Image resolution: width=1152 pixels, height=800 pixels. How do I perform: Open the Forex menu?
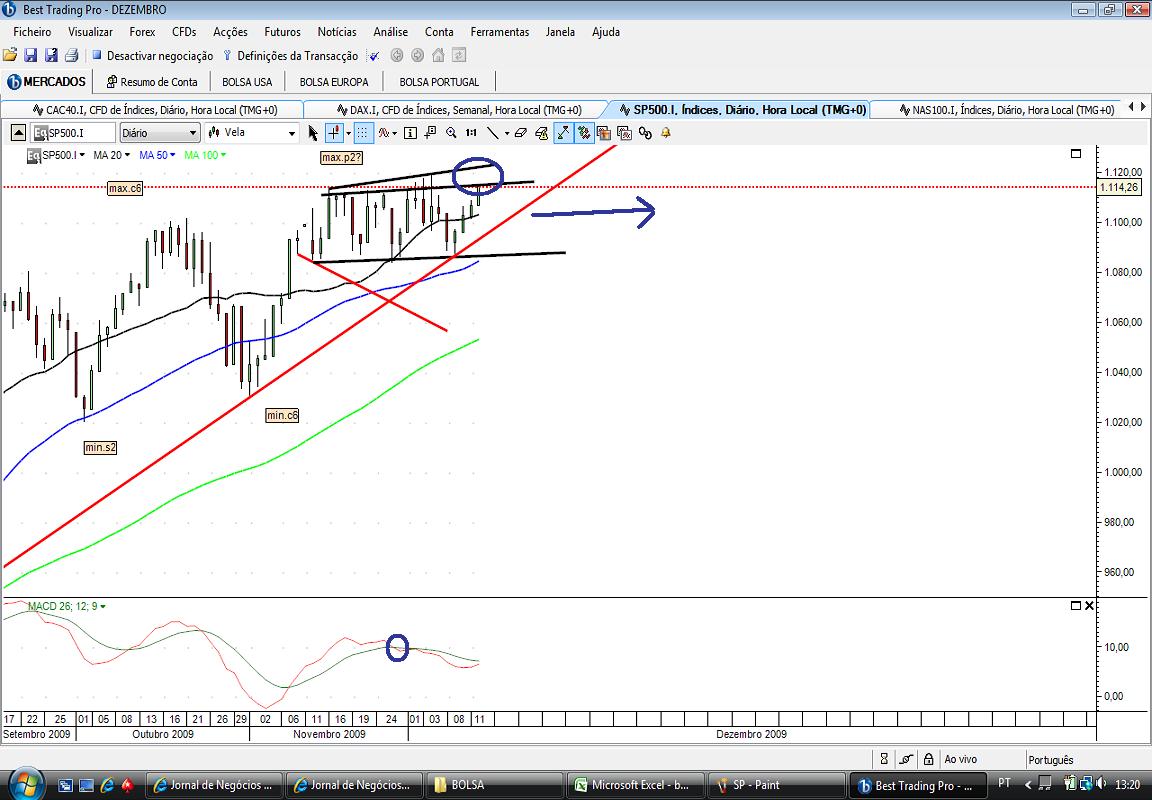click(x=143, y=32)
